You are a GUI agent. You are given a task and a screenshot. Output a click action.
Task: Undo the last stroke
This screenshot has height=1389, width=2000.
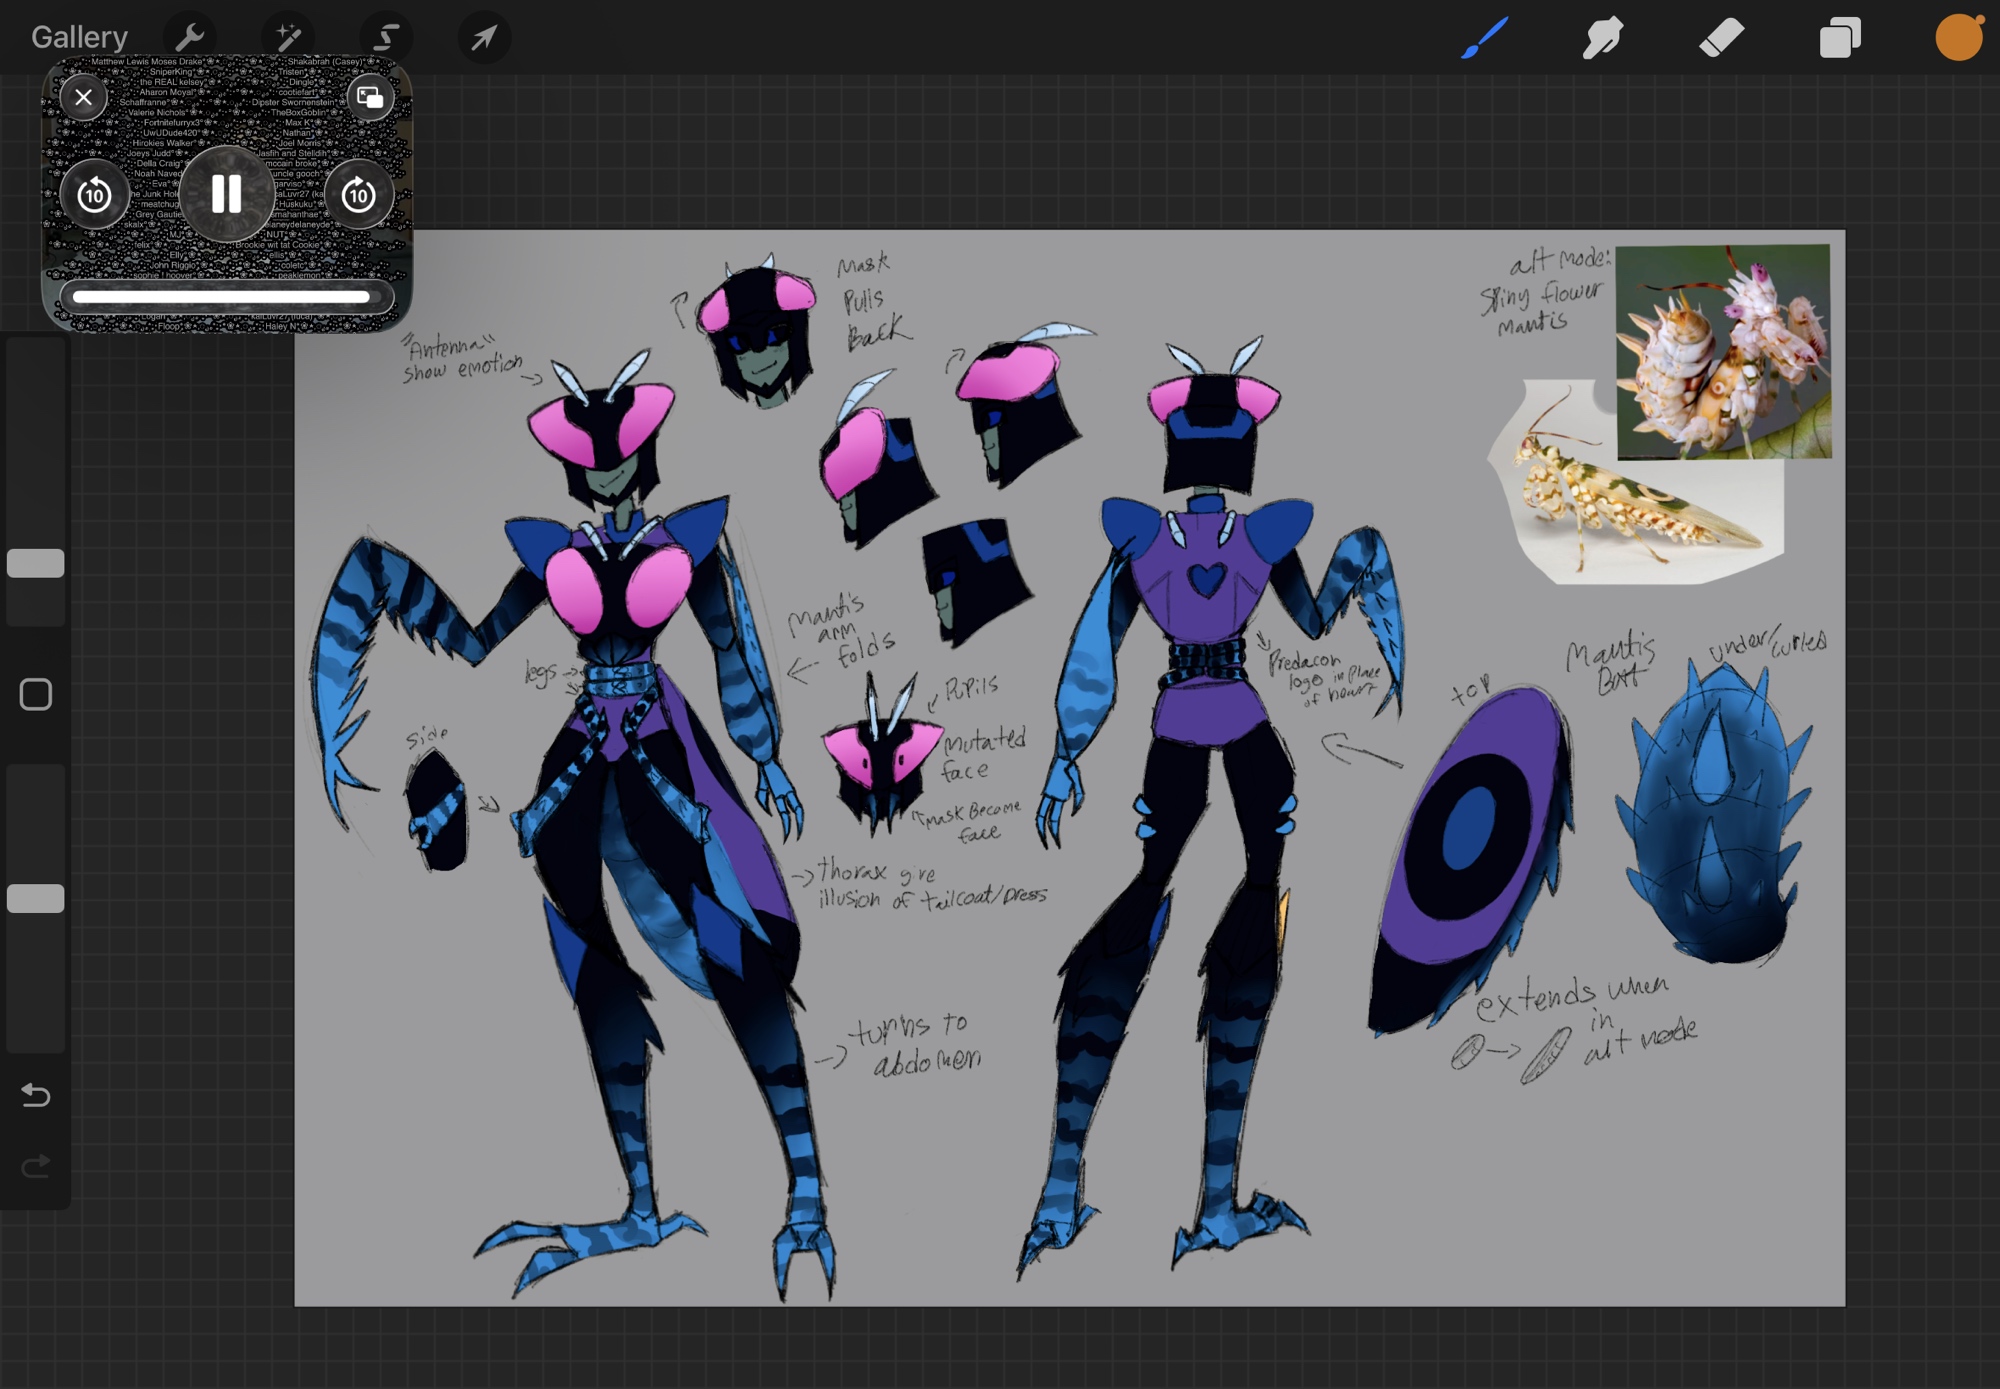36,1095
